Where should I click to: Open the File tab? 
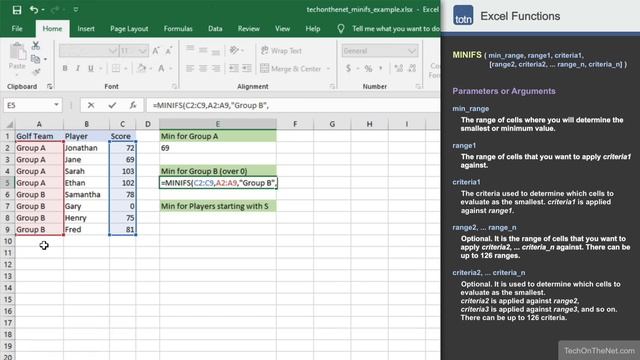(x=17, y=29)
